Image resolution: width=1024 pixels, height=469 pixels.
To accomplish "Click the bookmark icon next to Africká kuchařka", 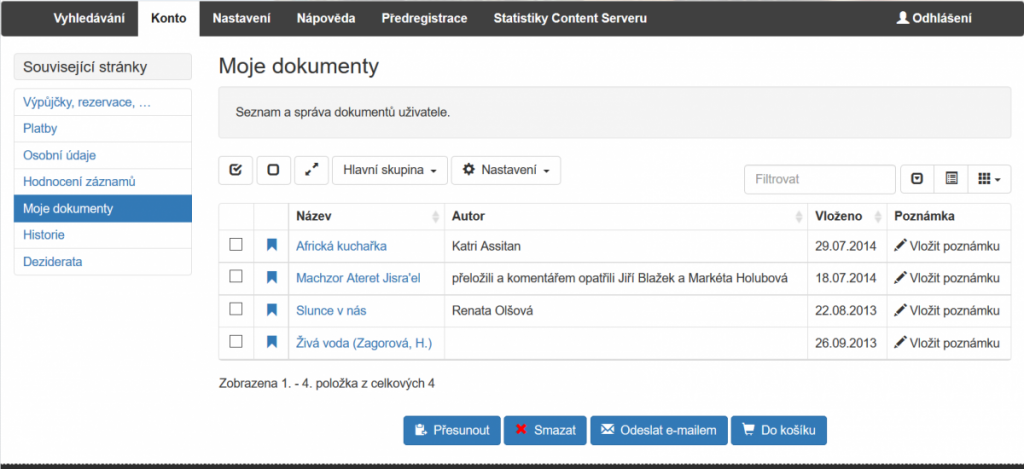I will coord(271,245).
